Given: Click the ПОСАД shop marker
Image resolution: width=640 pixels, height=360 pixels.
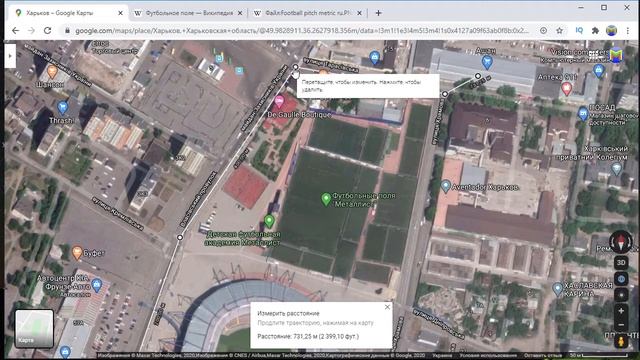Looking at the screenshot, I should (x=583, y=113).
